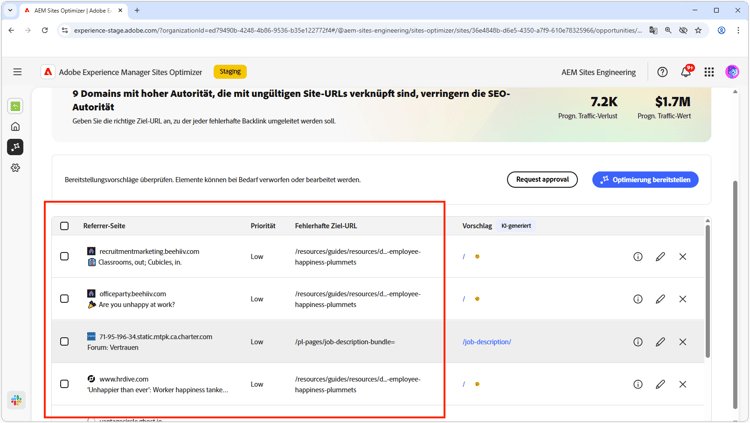Open a new browser tab
The width and height of the screenshot is (750, 423).
tap(137, 10)
